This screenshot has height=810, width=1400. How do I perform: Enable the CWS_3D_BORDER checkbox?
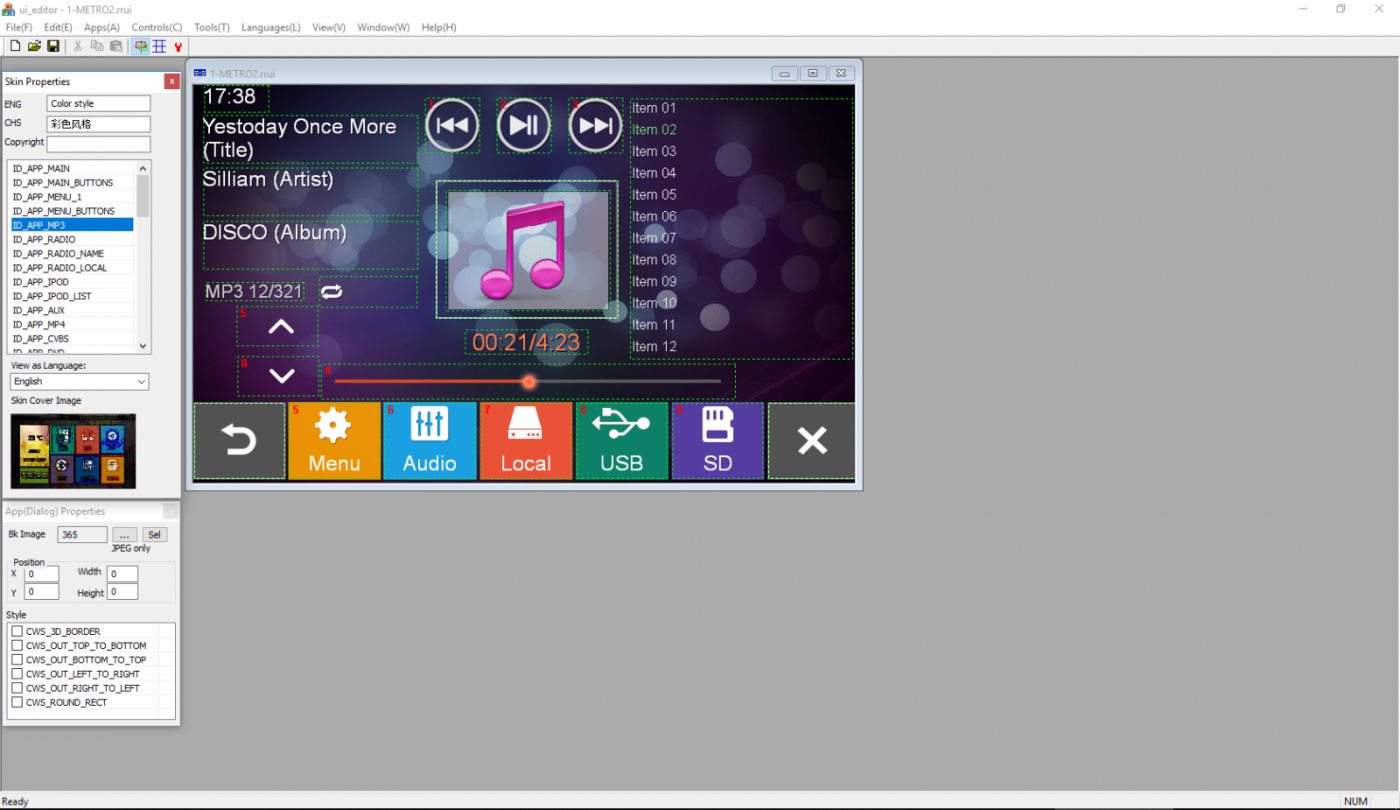click(x=17, y=632)
